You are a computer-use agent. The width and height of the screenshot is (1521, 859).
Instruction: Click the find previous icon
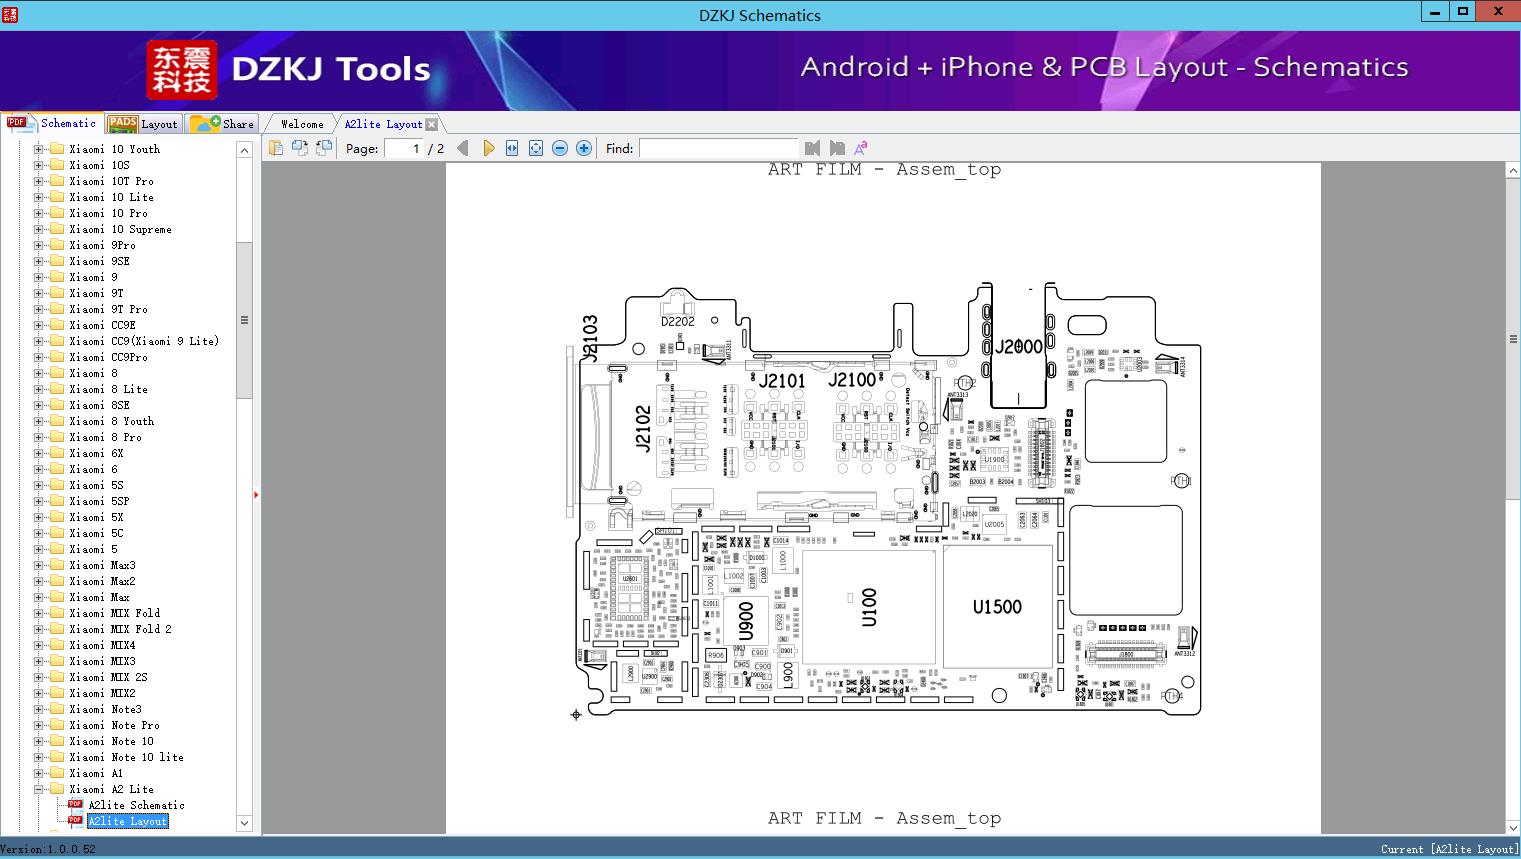pos(812,148)
